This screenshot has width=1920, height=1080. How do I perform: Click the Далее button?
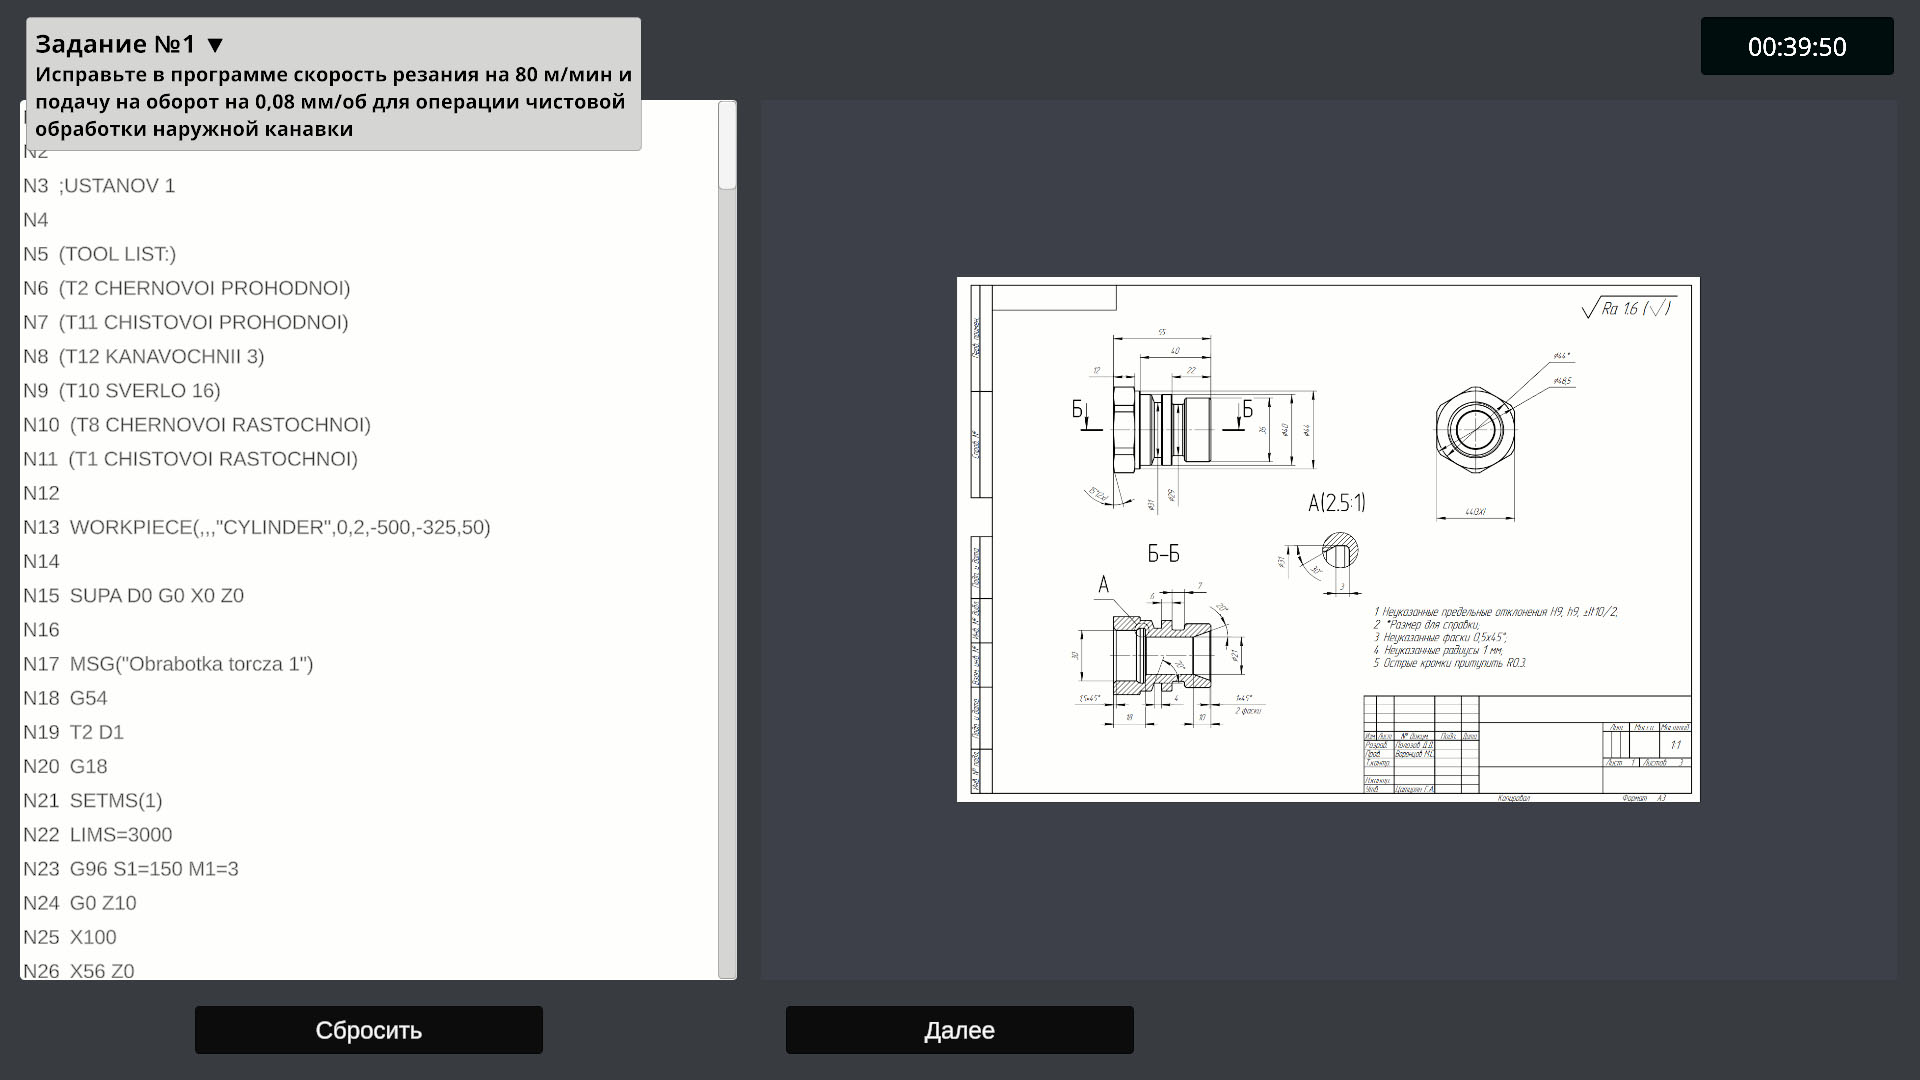pos(959,1030)
